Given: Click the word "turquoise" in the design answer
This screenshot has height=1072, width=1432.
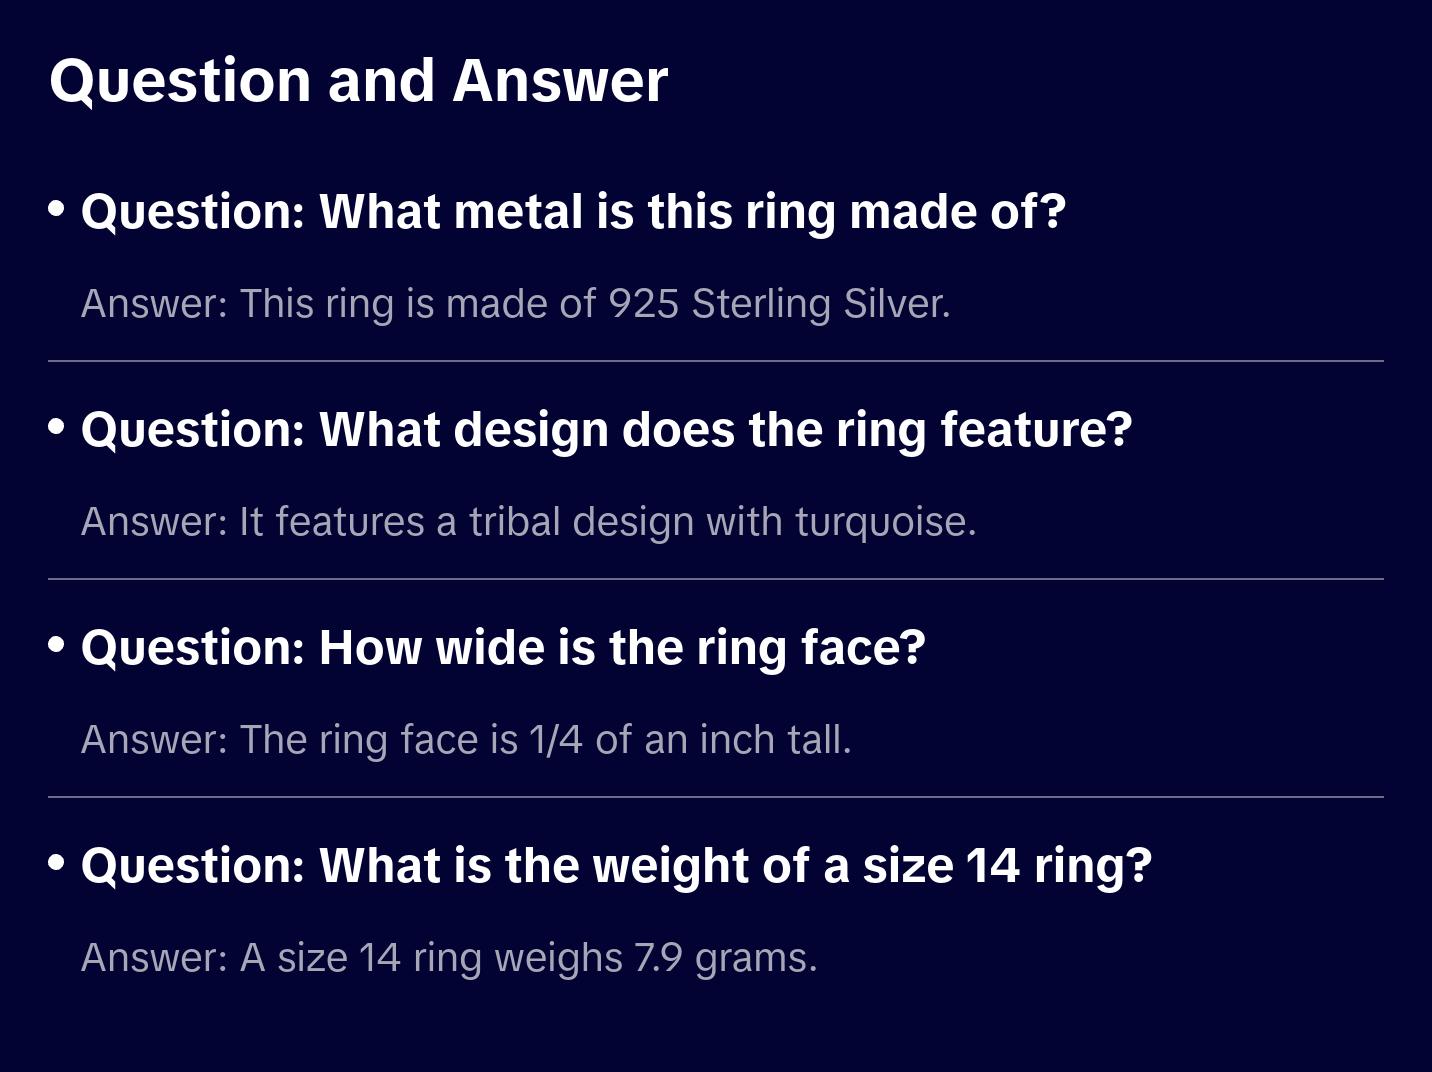Looking at the screenshot, I should (x=884, y=522).
